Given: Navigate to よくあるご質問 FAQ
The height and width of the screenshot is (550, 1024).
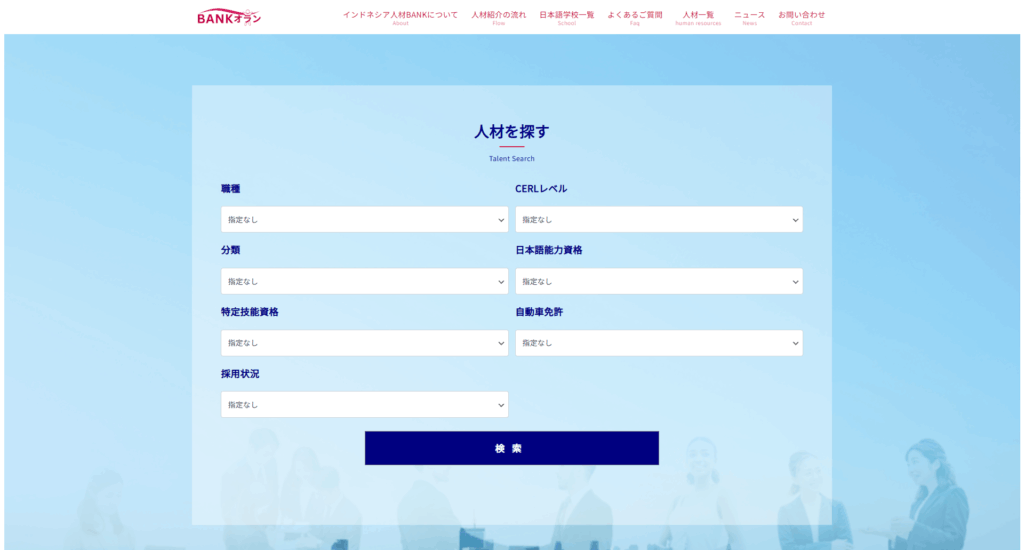Looking at the screenshot, I should pyautogui.click(x=634, y=16).
